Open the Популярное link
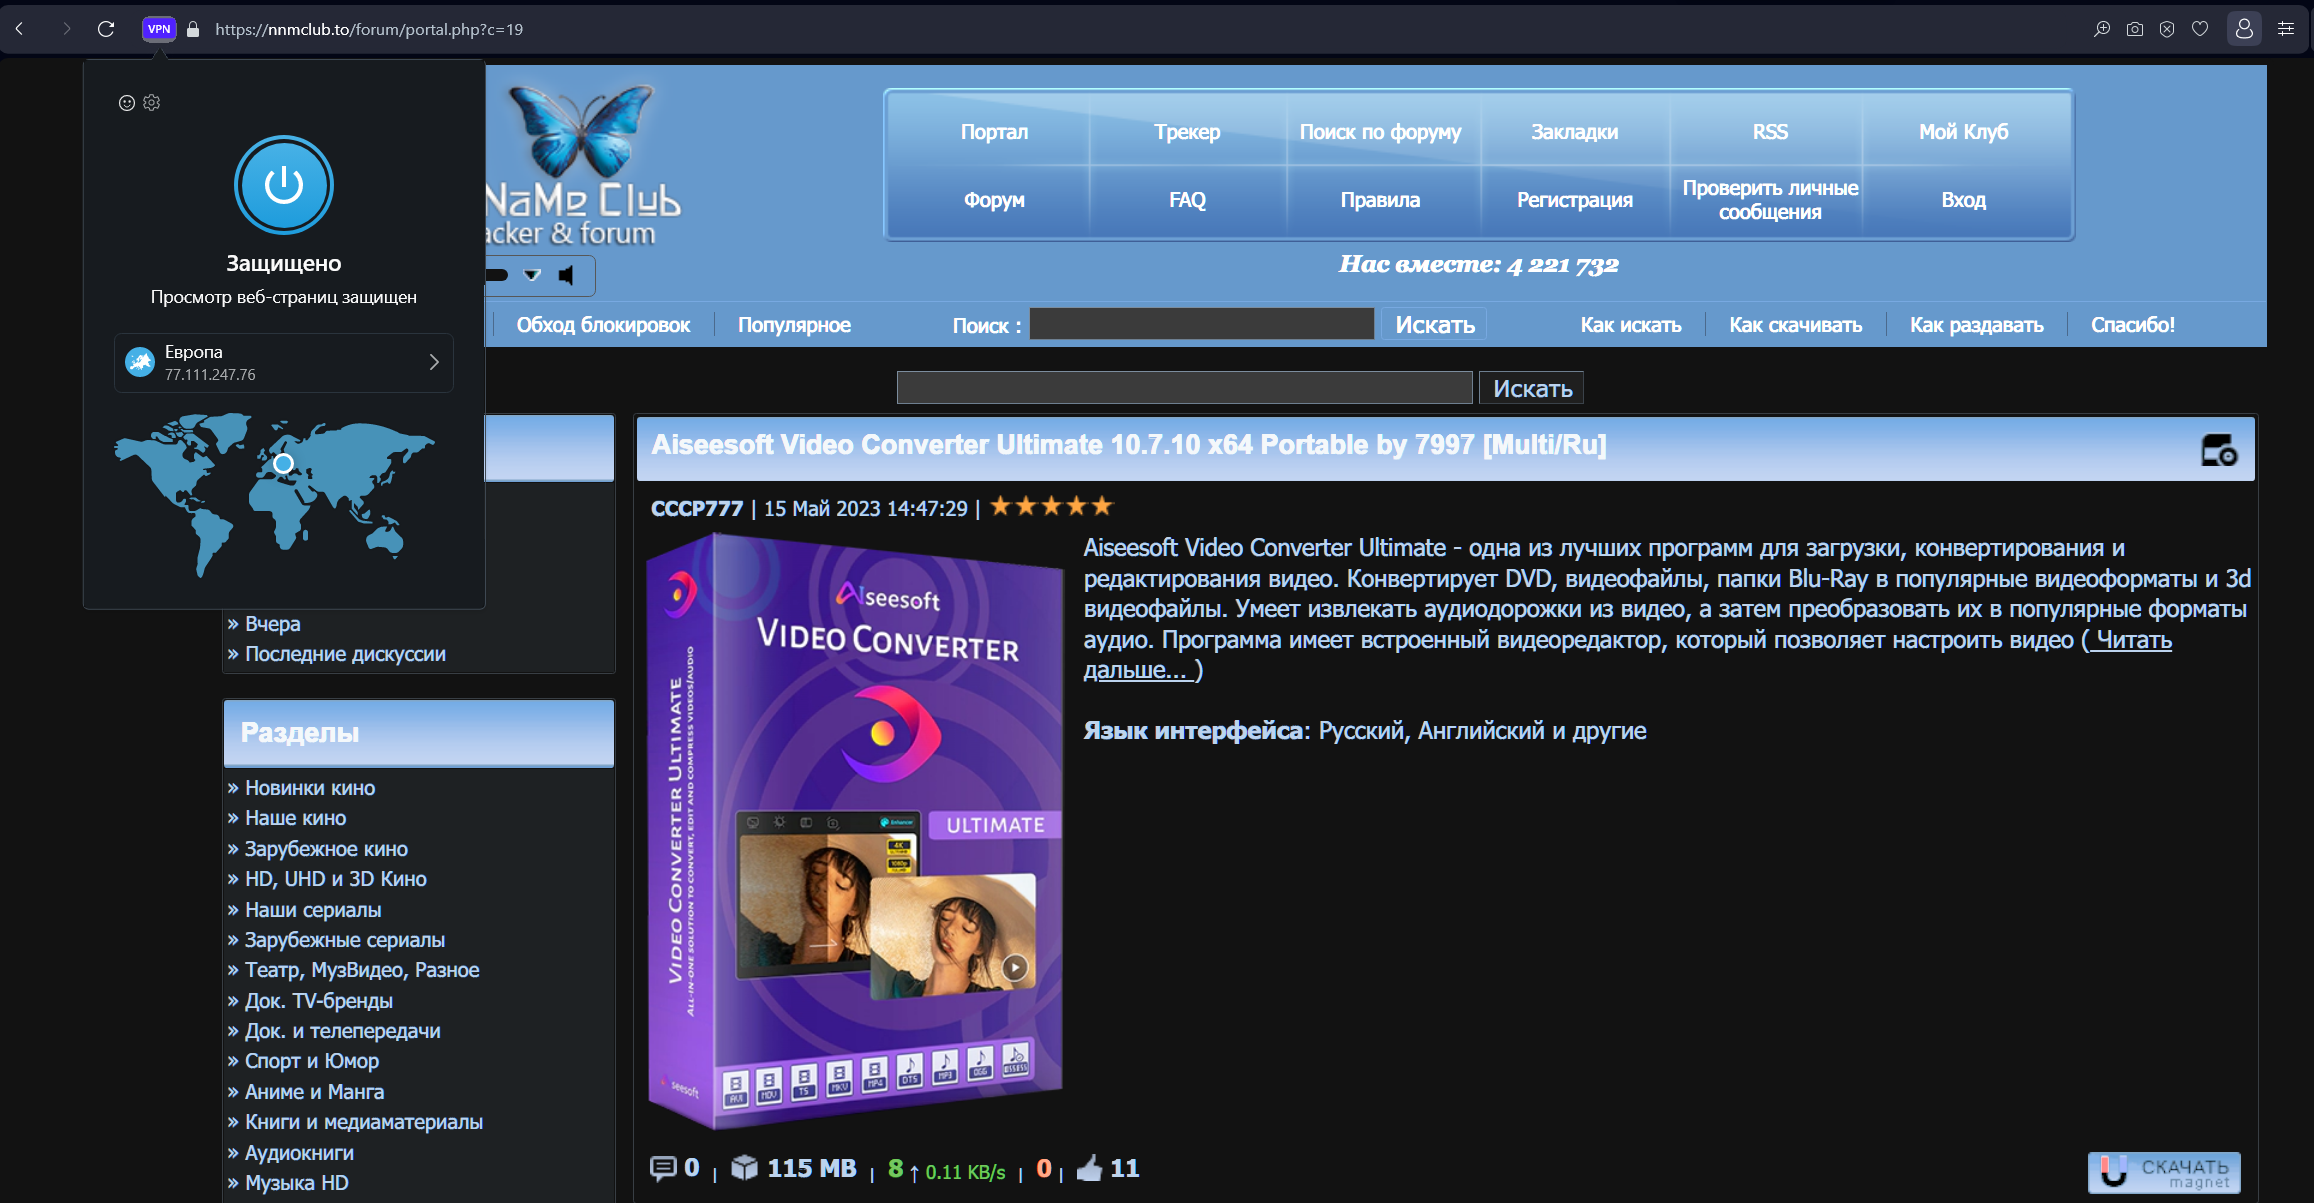Image resolution: width=2314 pixels, height=1203 pixels. pyautogui.click(x=794, y=325)
